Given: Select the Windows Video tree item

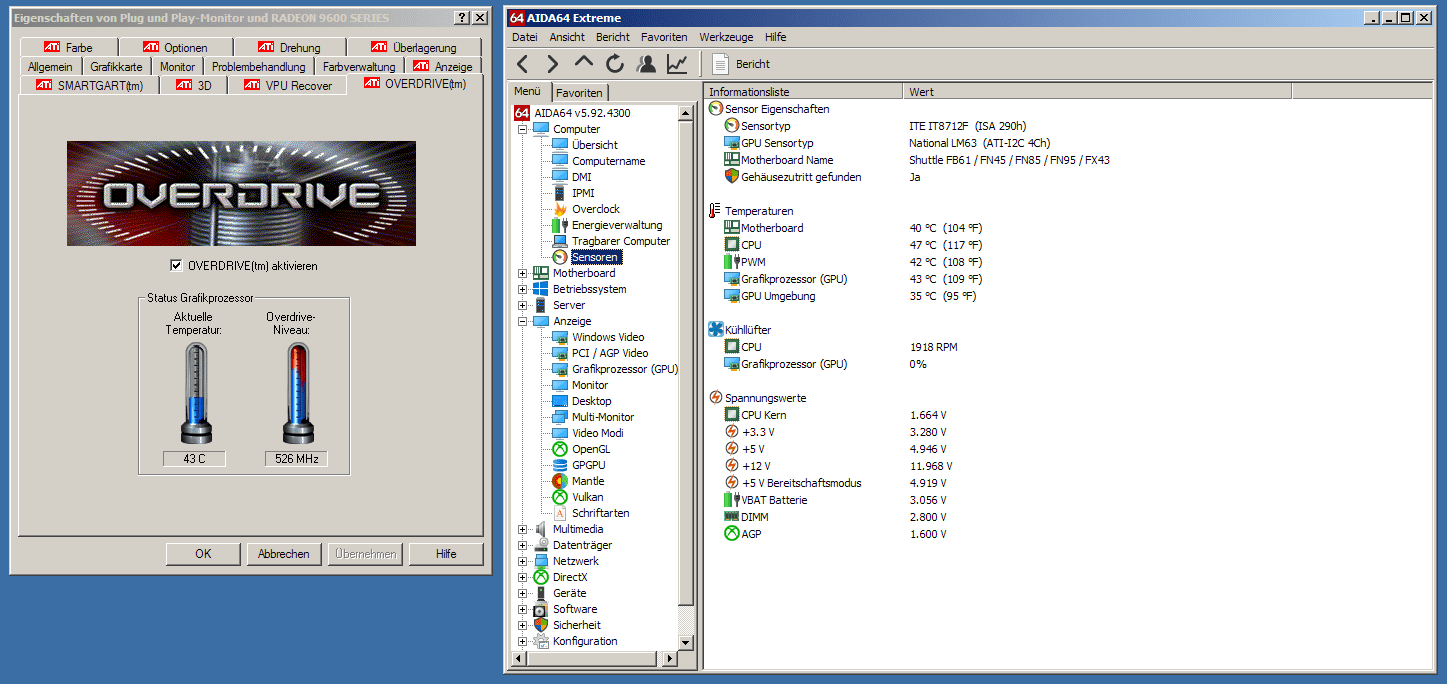Looking at the screenshot, I should pyautogui.click(x=608, y=337).
